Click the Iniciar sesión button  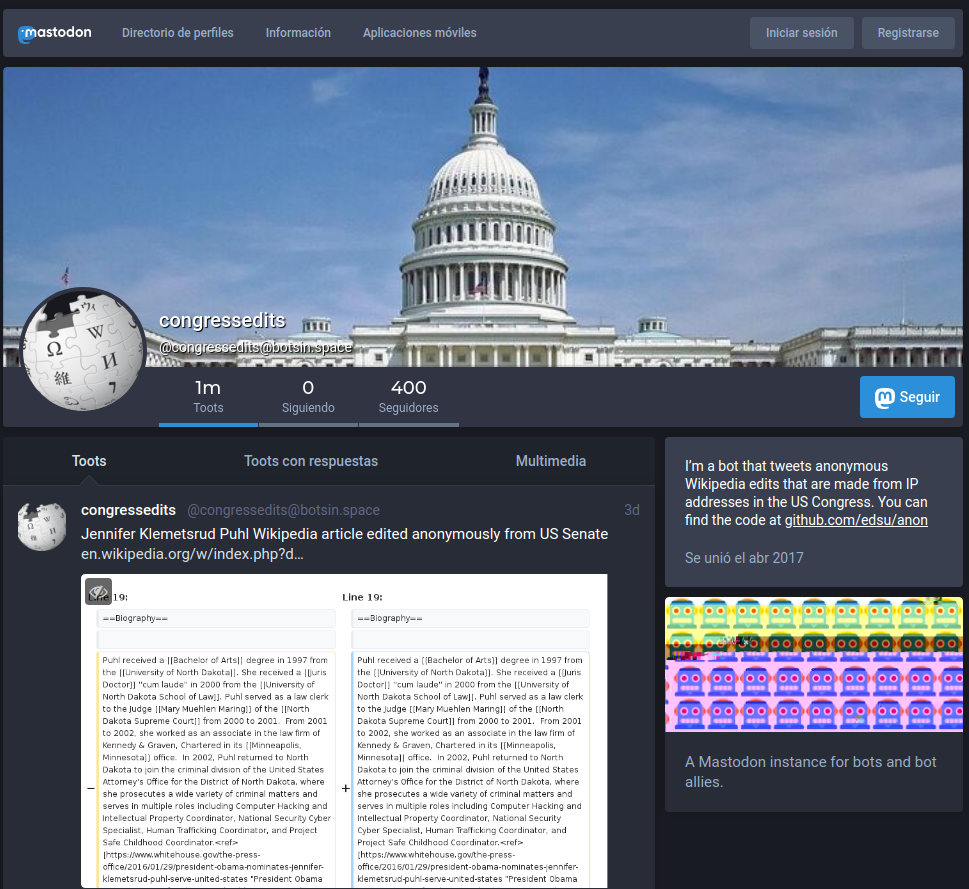coord(802,33)
